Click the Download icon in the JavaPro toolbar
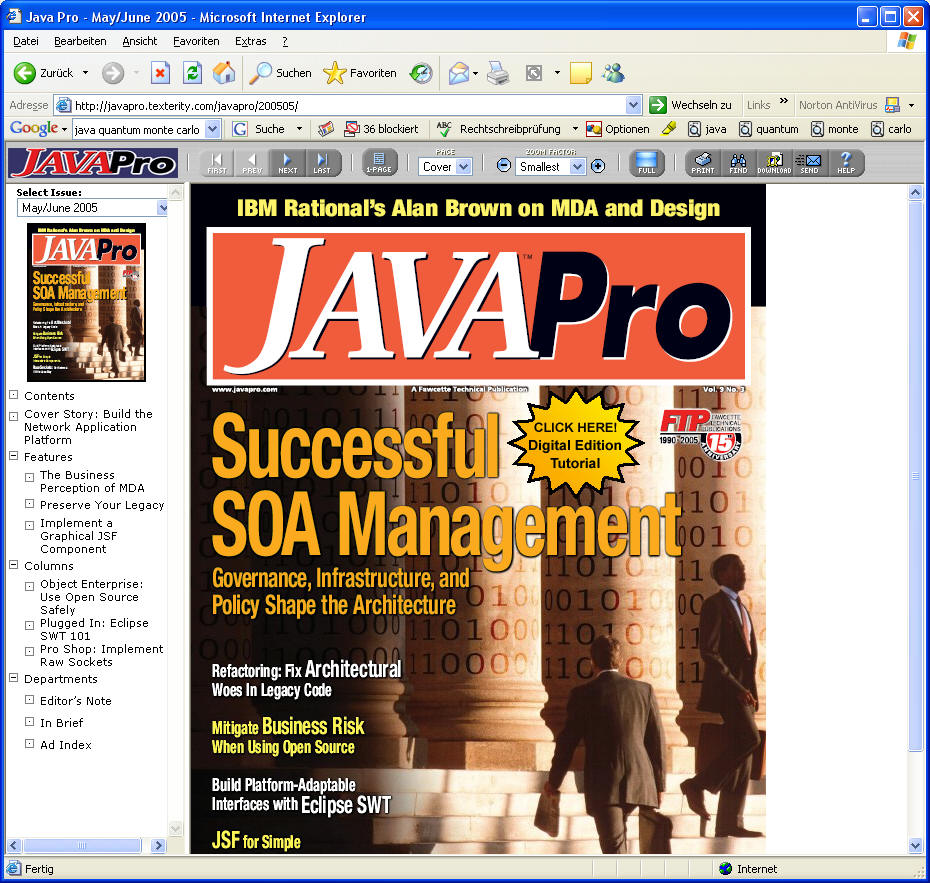Viewport: 930px width, 883px height. coord(773,163)
